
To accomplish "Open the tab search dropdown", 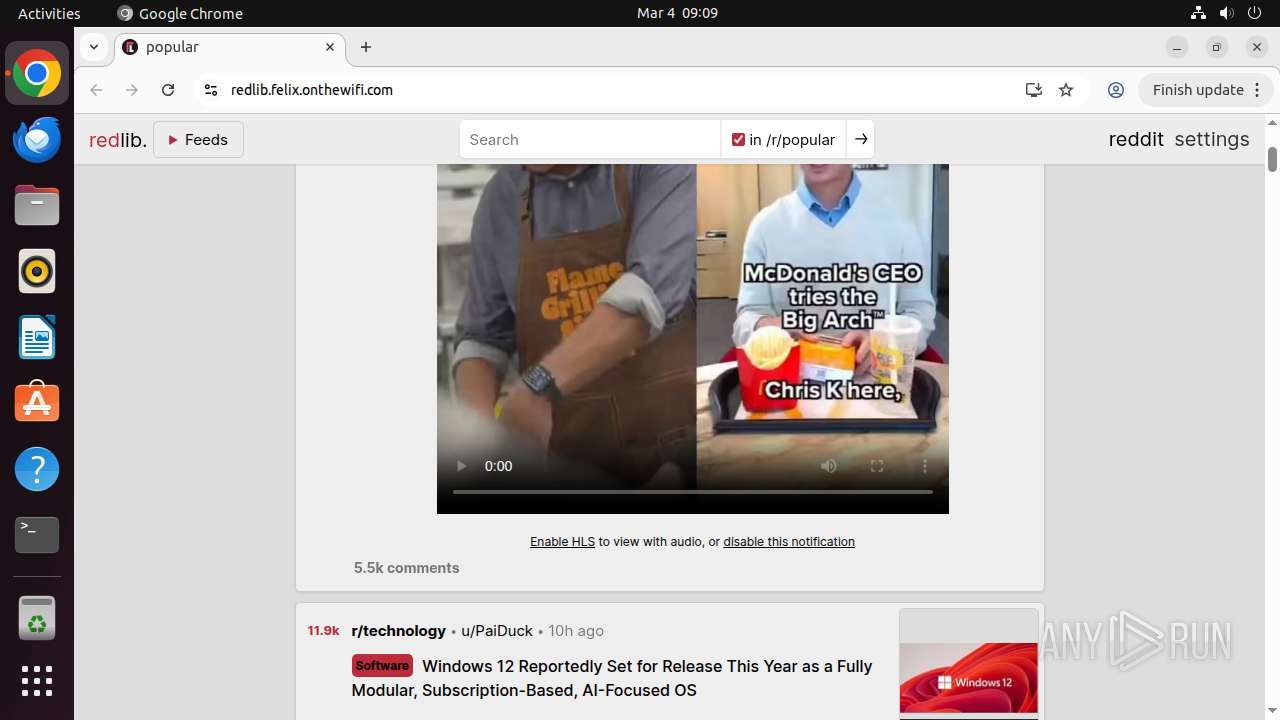I will (93, 47).
